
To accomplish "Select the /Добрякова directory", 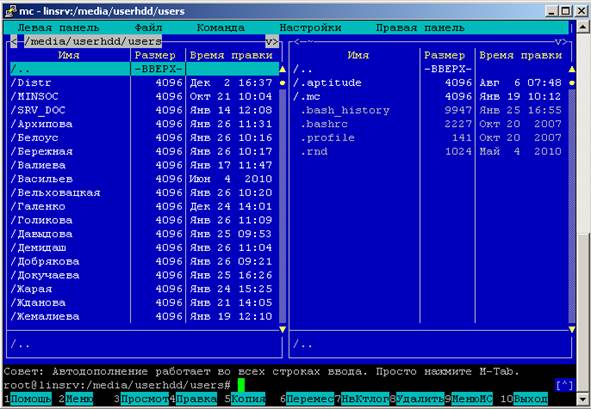I will (x=144, y=262).
